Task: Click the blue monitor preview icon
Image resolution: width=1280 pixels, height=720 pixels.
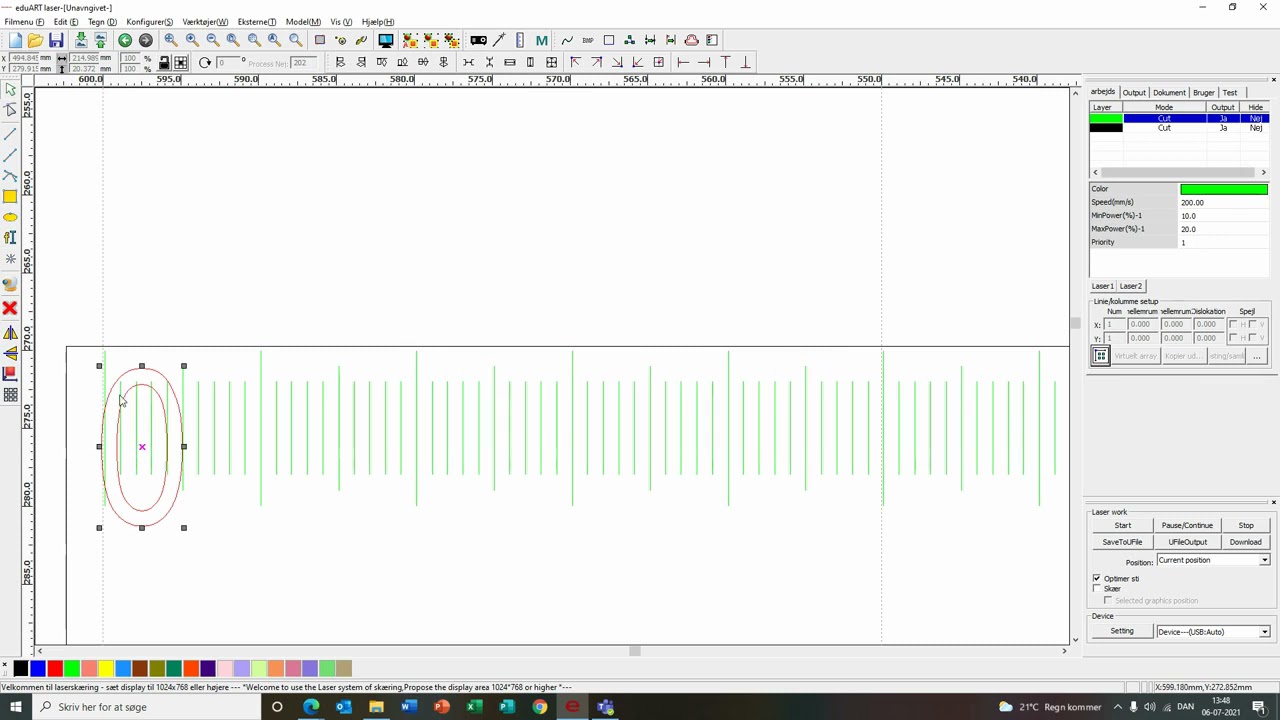Action: click(x=385, y=40)
